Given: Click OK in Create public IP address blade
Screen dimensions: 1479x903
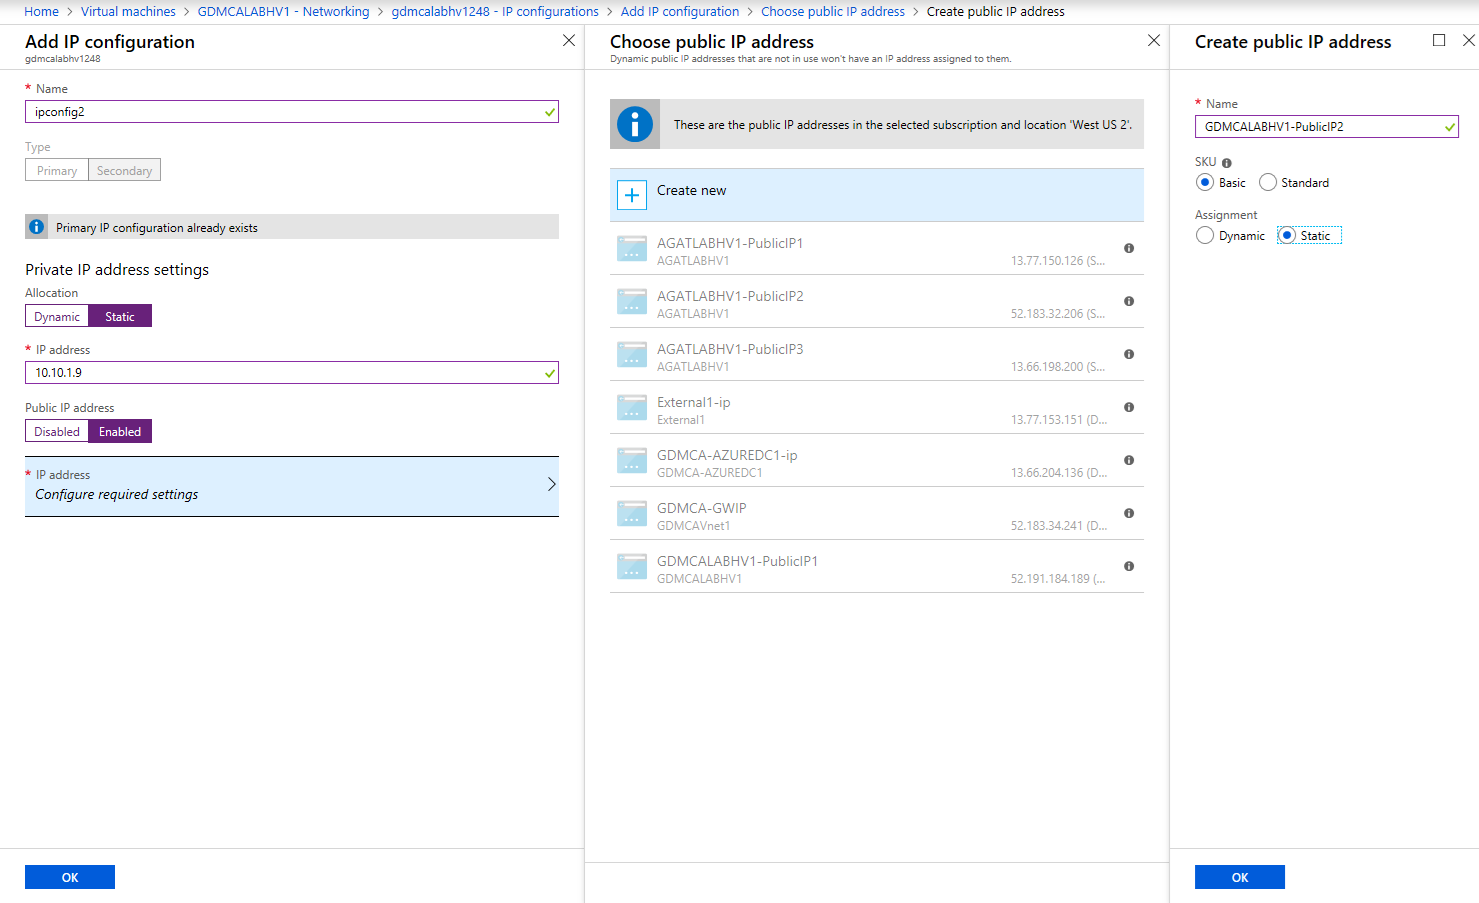Looking at the screenshot, I should click(x=1240, y=877).
